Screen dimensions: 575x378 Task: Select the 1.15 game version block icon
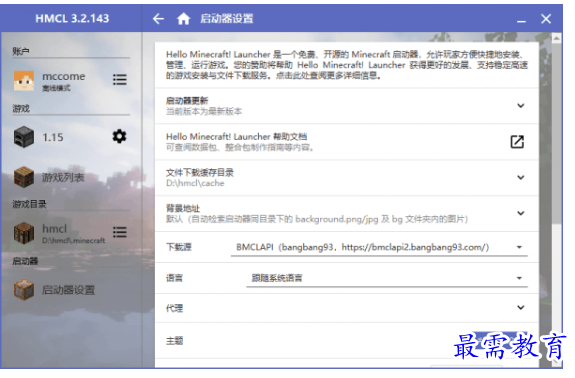[x=24, y=137]
